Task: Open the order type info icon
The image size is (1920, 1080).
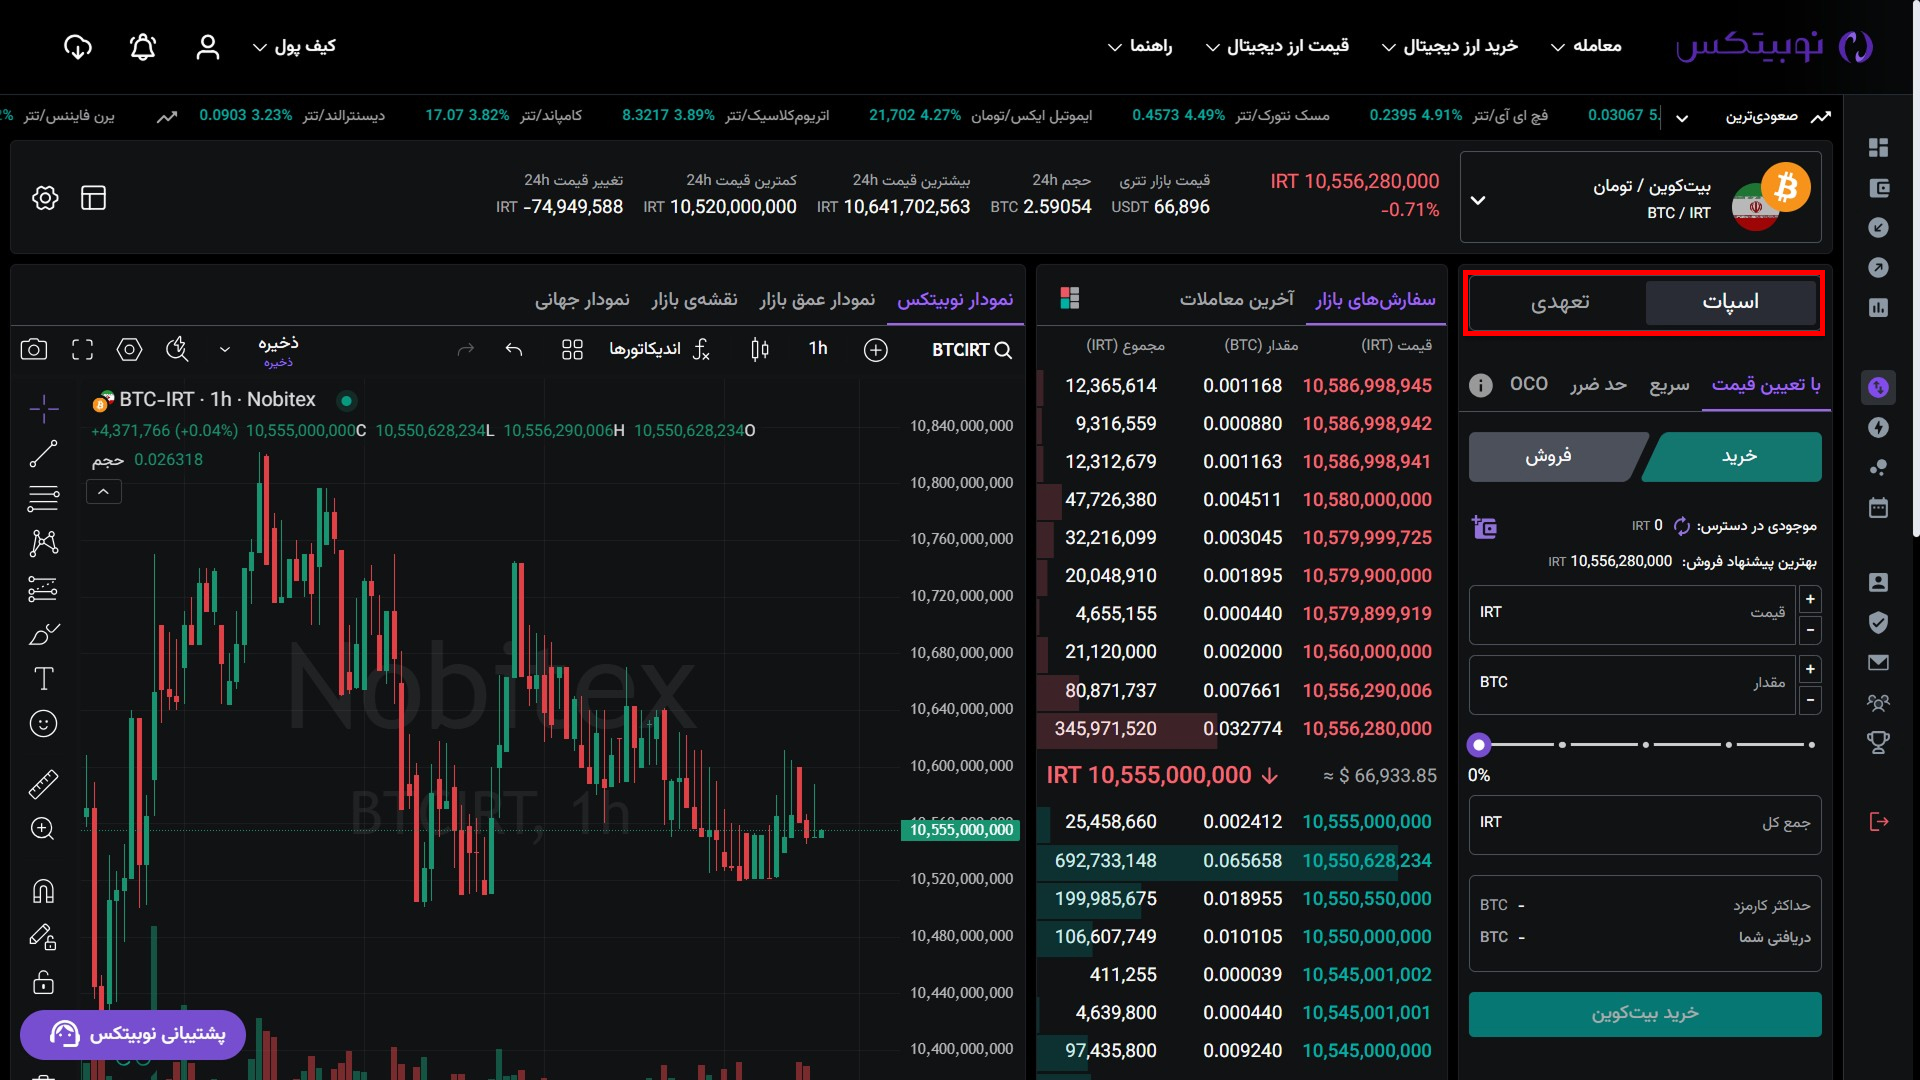Action: tap(1481, 385)
